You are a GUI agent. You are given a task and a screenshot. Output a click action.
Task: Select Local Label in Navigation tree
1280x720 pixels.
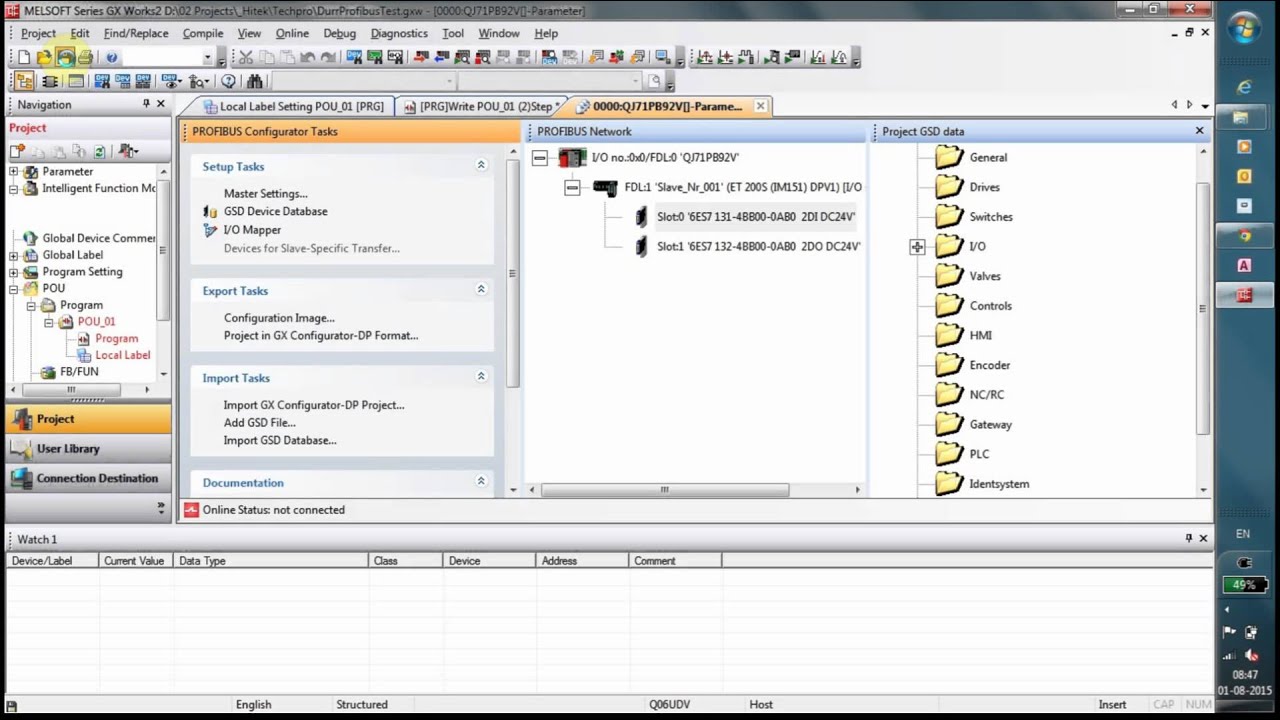123,355
